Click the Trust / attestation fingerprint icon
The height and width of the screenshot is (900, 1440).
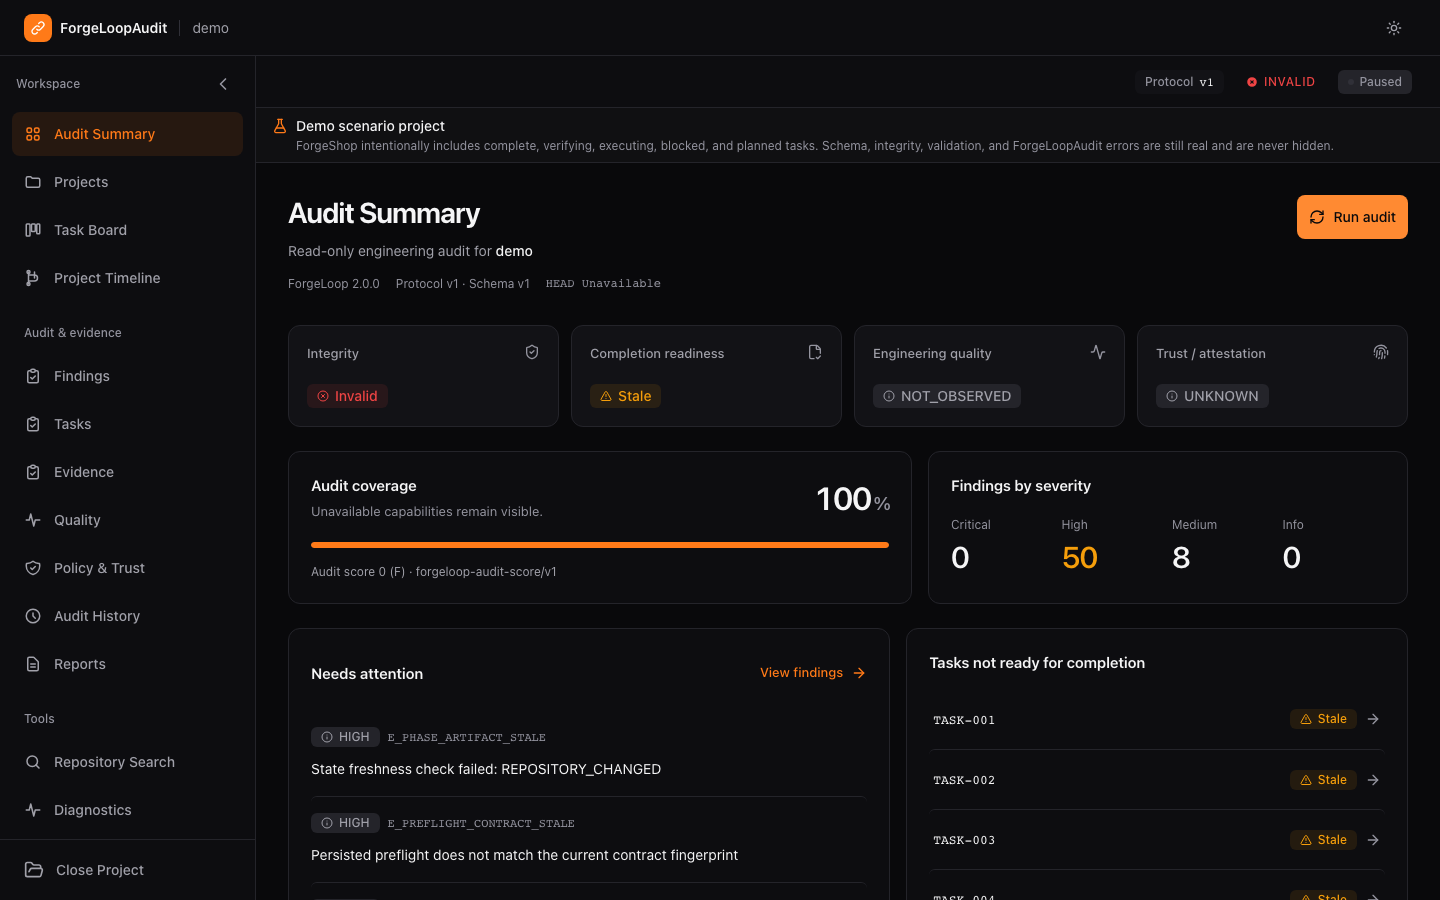pyautogui.click(x=1381, y=352)
